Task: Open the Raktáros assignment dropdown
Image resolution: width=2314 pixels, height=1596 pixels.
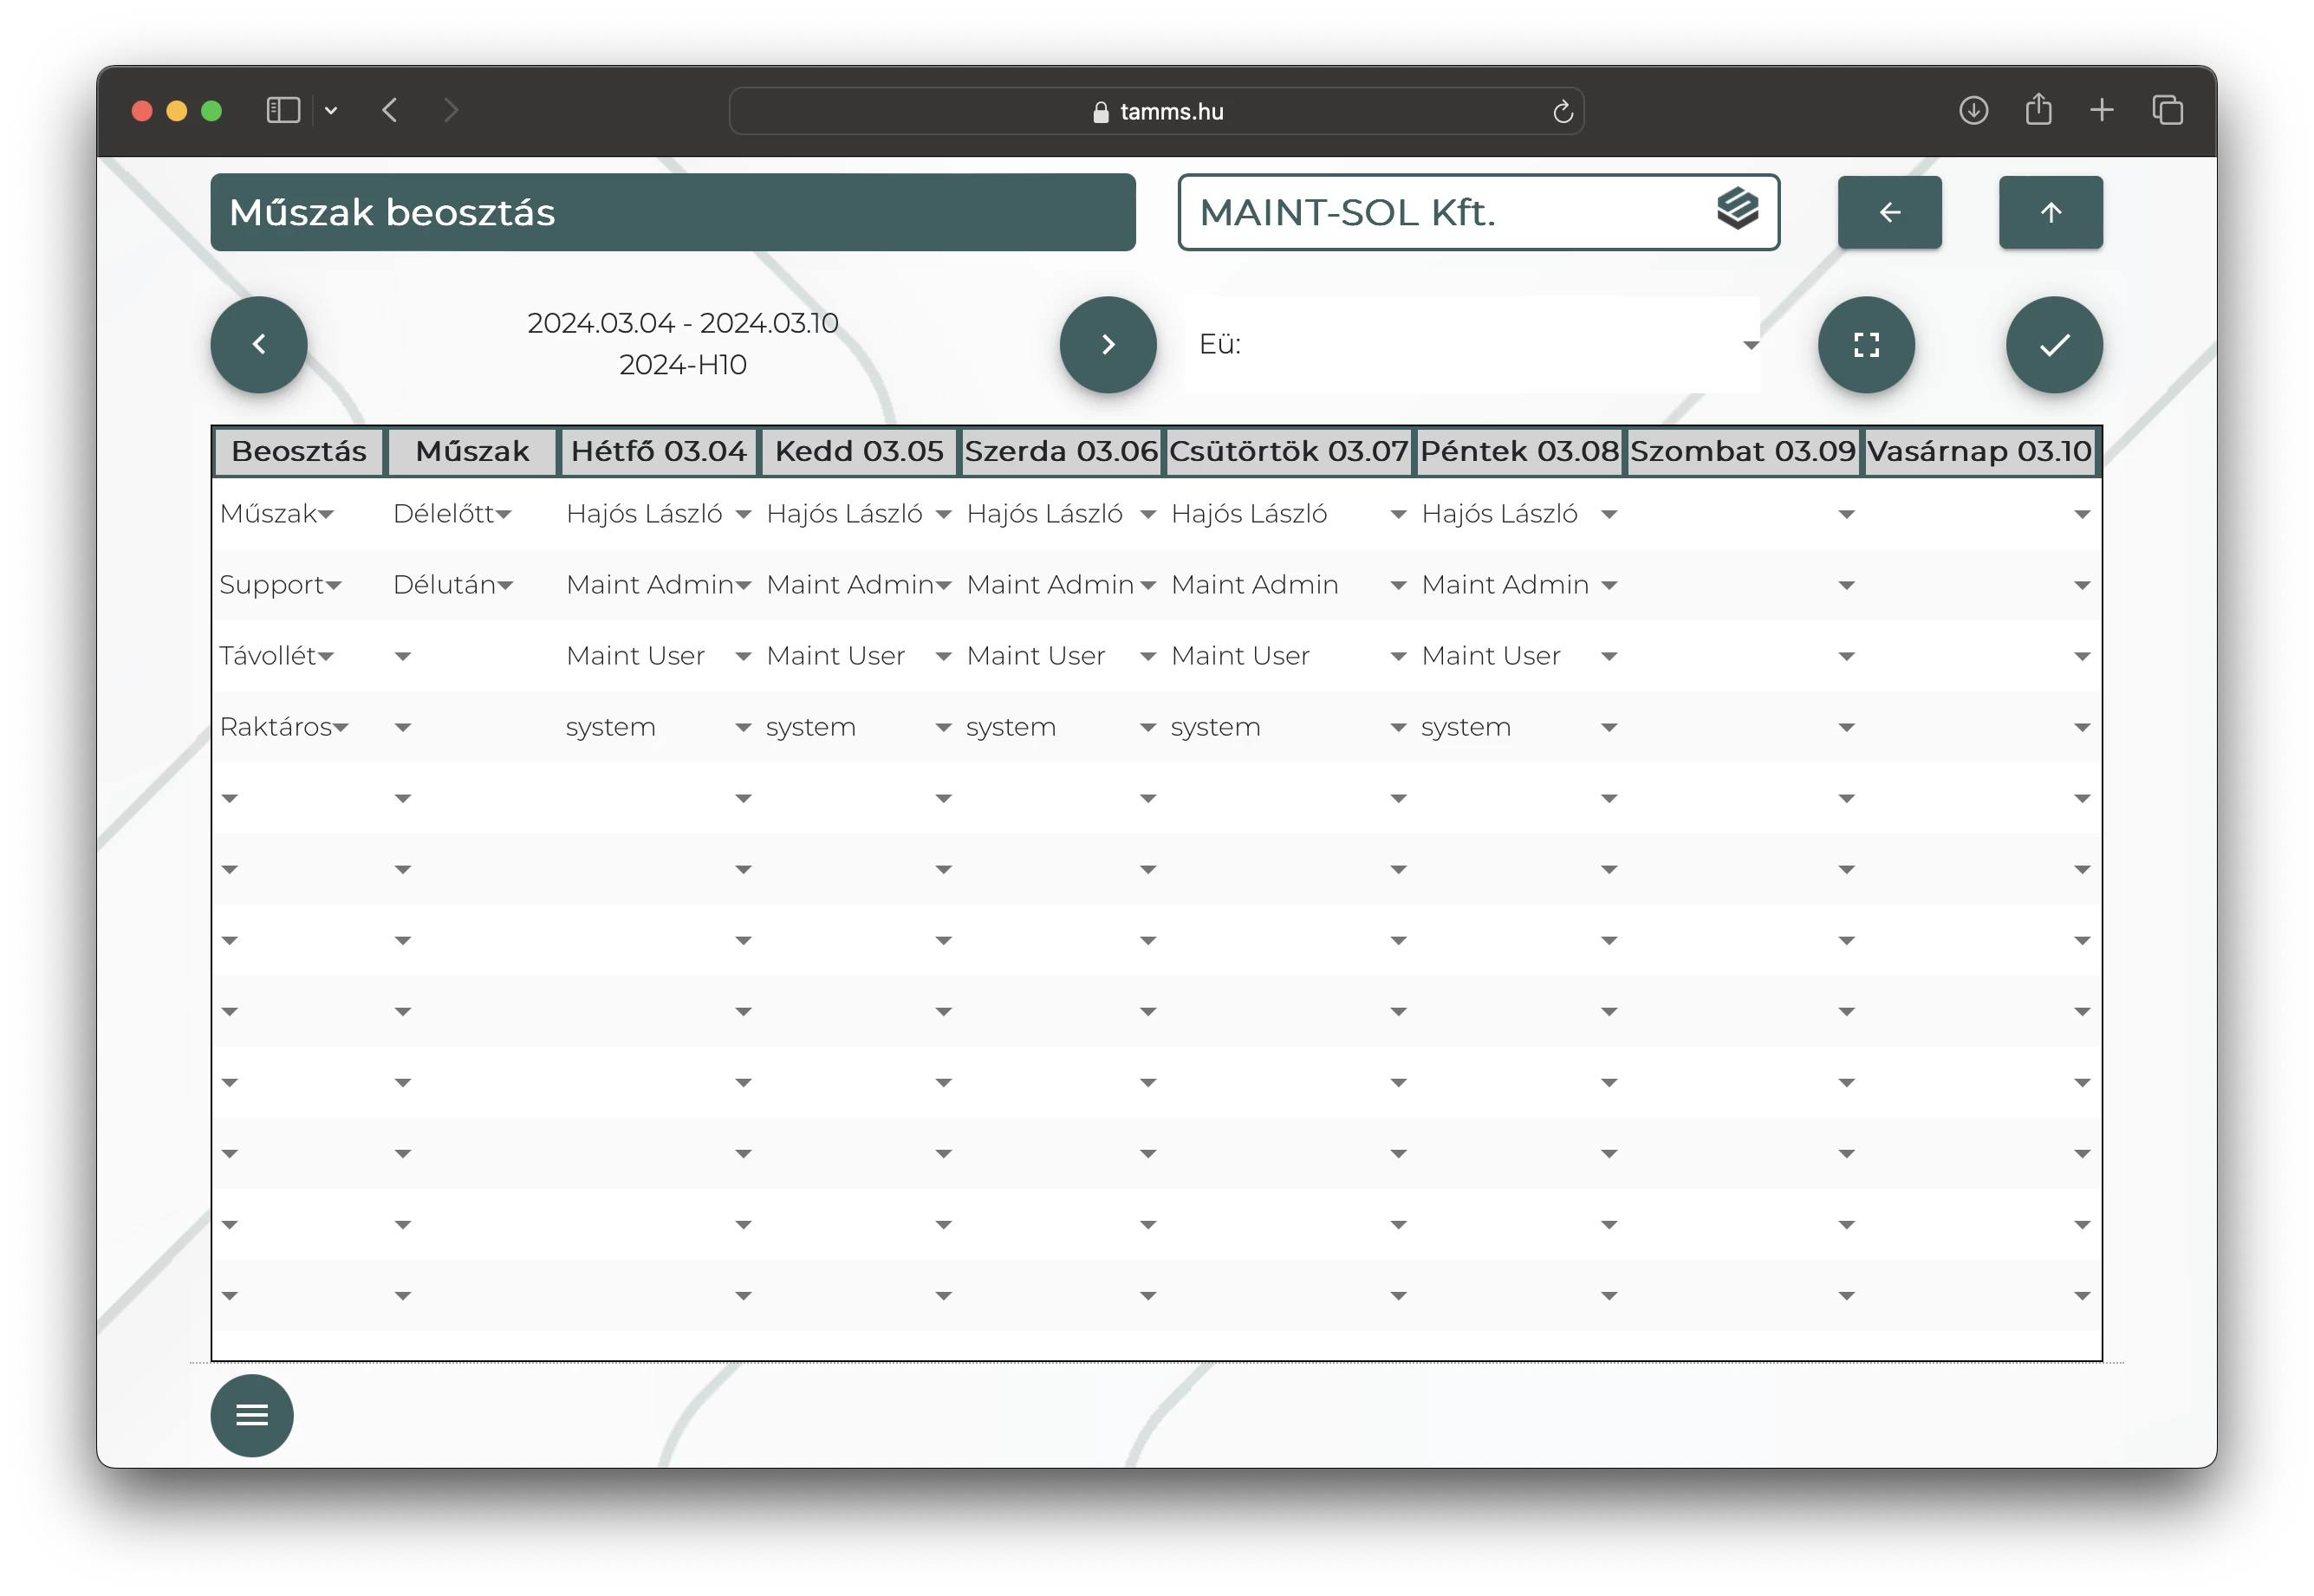Action: click(x=284, y=727)
